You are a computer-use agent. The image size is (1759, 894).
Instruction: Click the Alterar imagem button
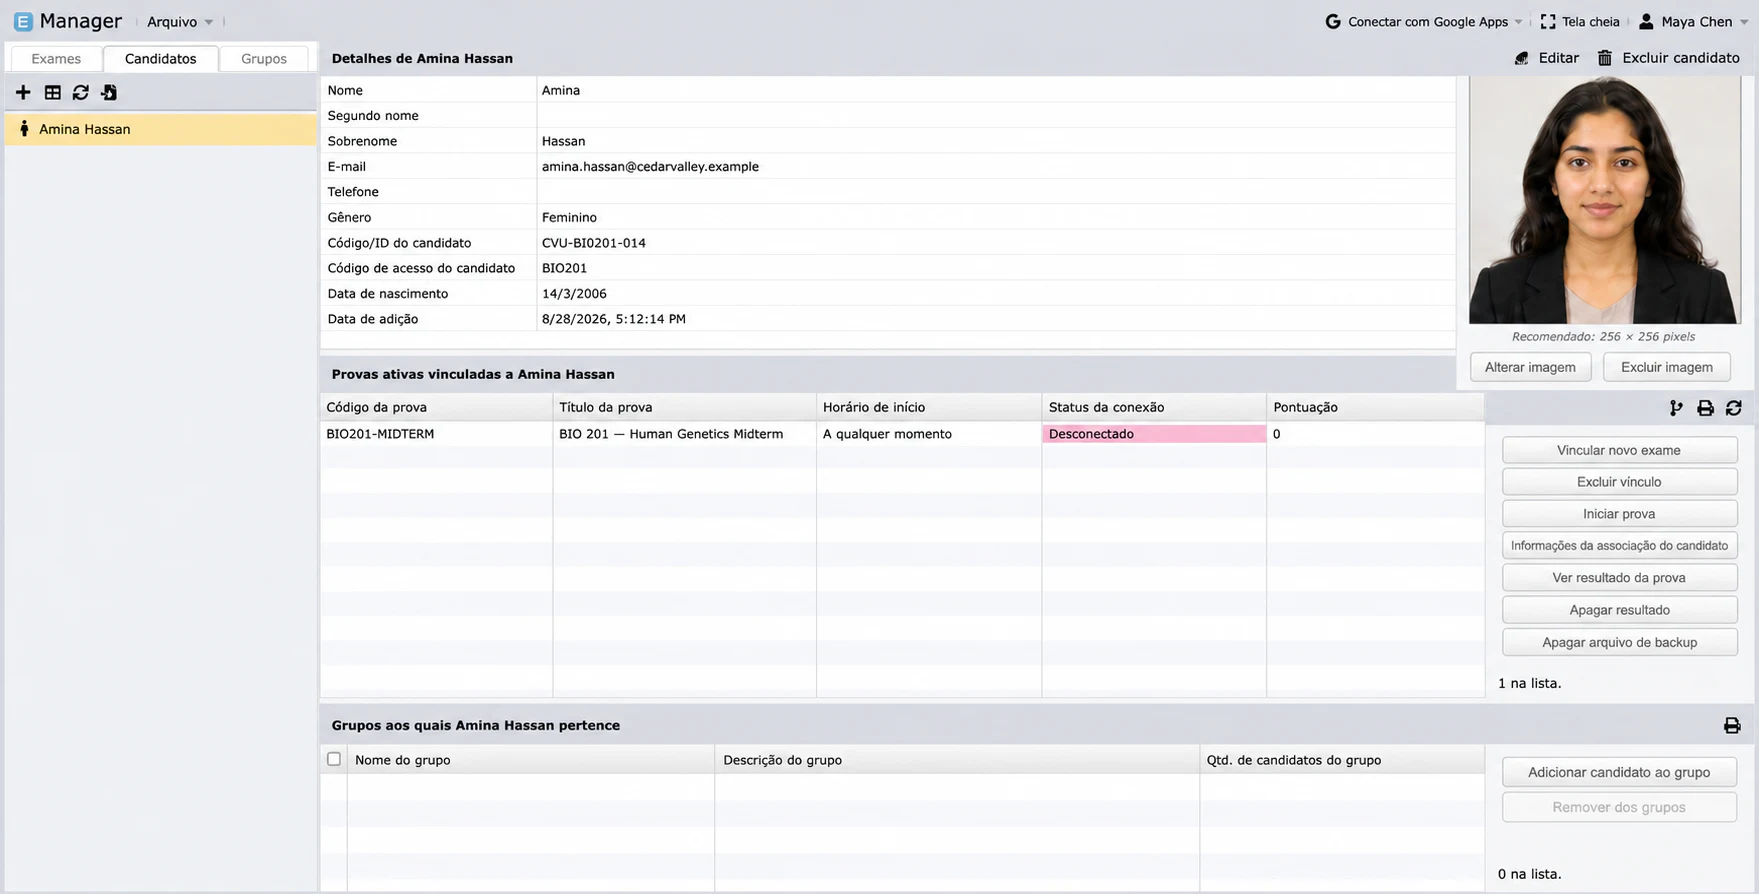coord(1530,367)
